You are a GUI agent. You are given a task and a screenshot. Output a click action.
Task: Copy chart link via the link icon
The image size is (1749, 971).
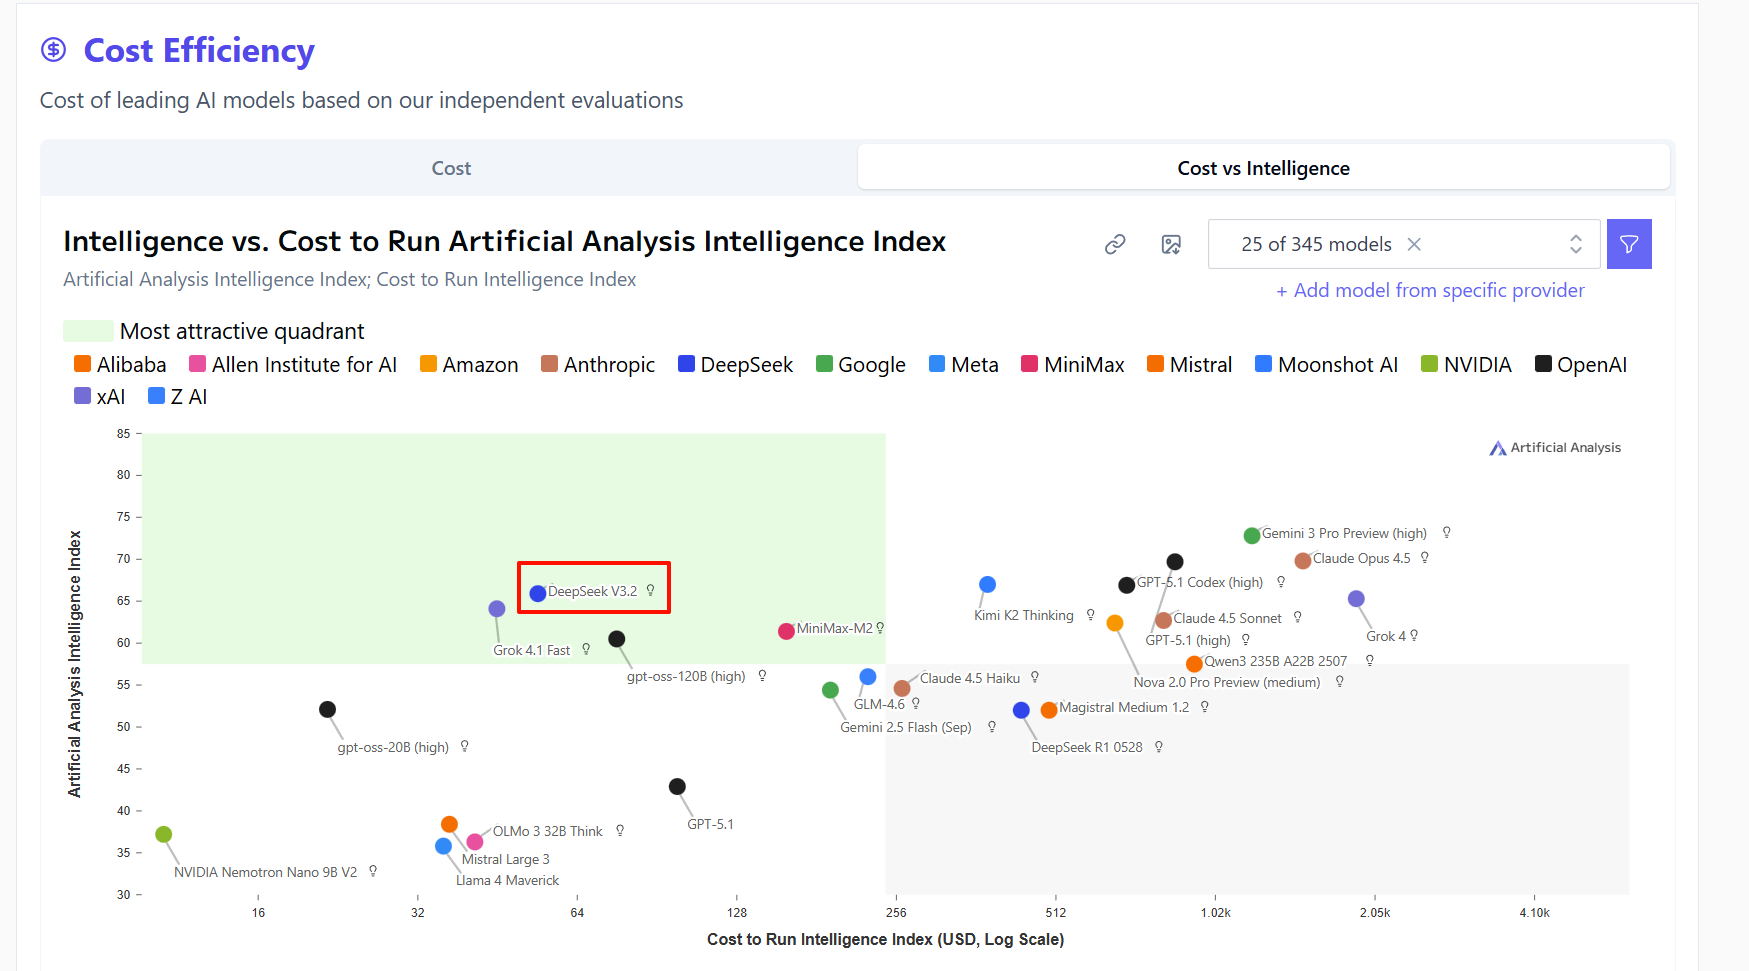click(1115, 244)
